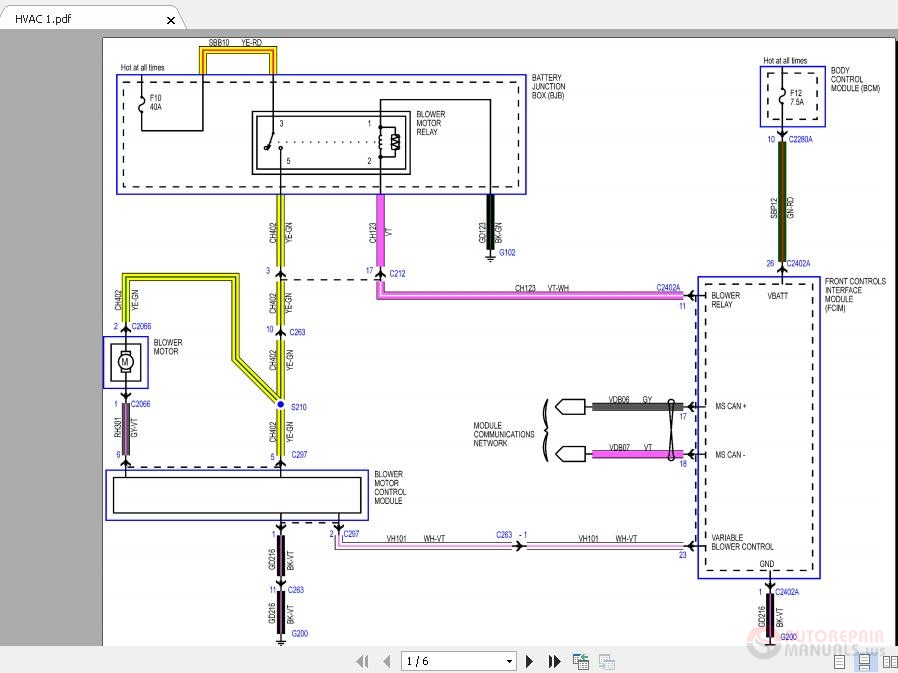Click the G102 ground reference link
This screenshot has width=898, height=673.
coord(507,252)
